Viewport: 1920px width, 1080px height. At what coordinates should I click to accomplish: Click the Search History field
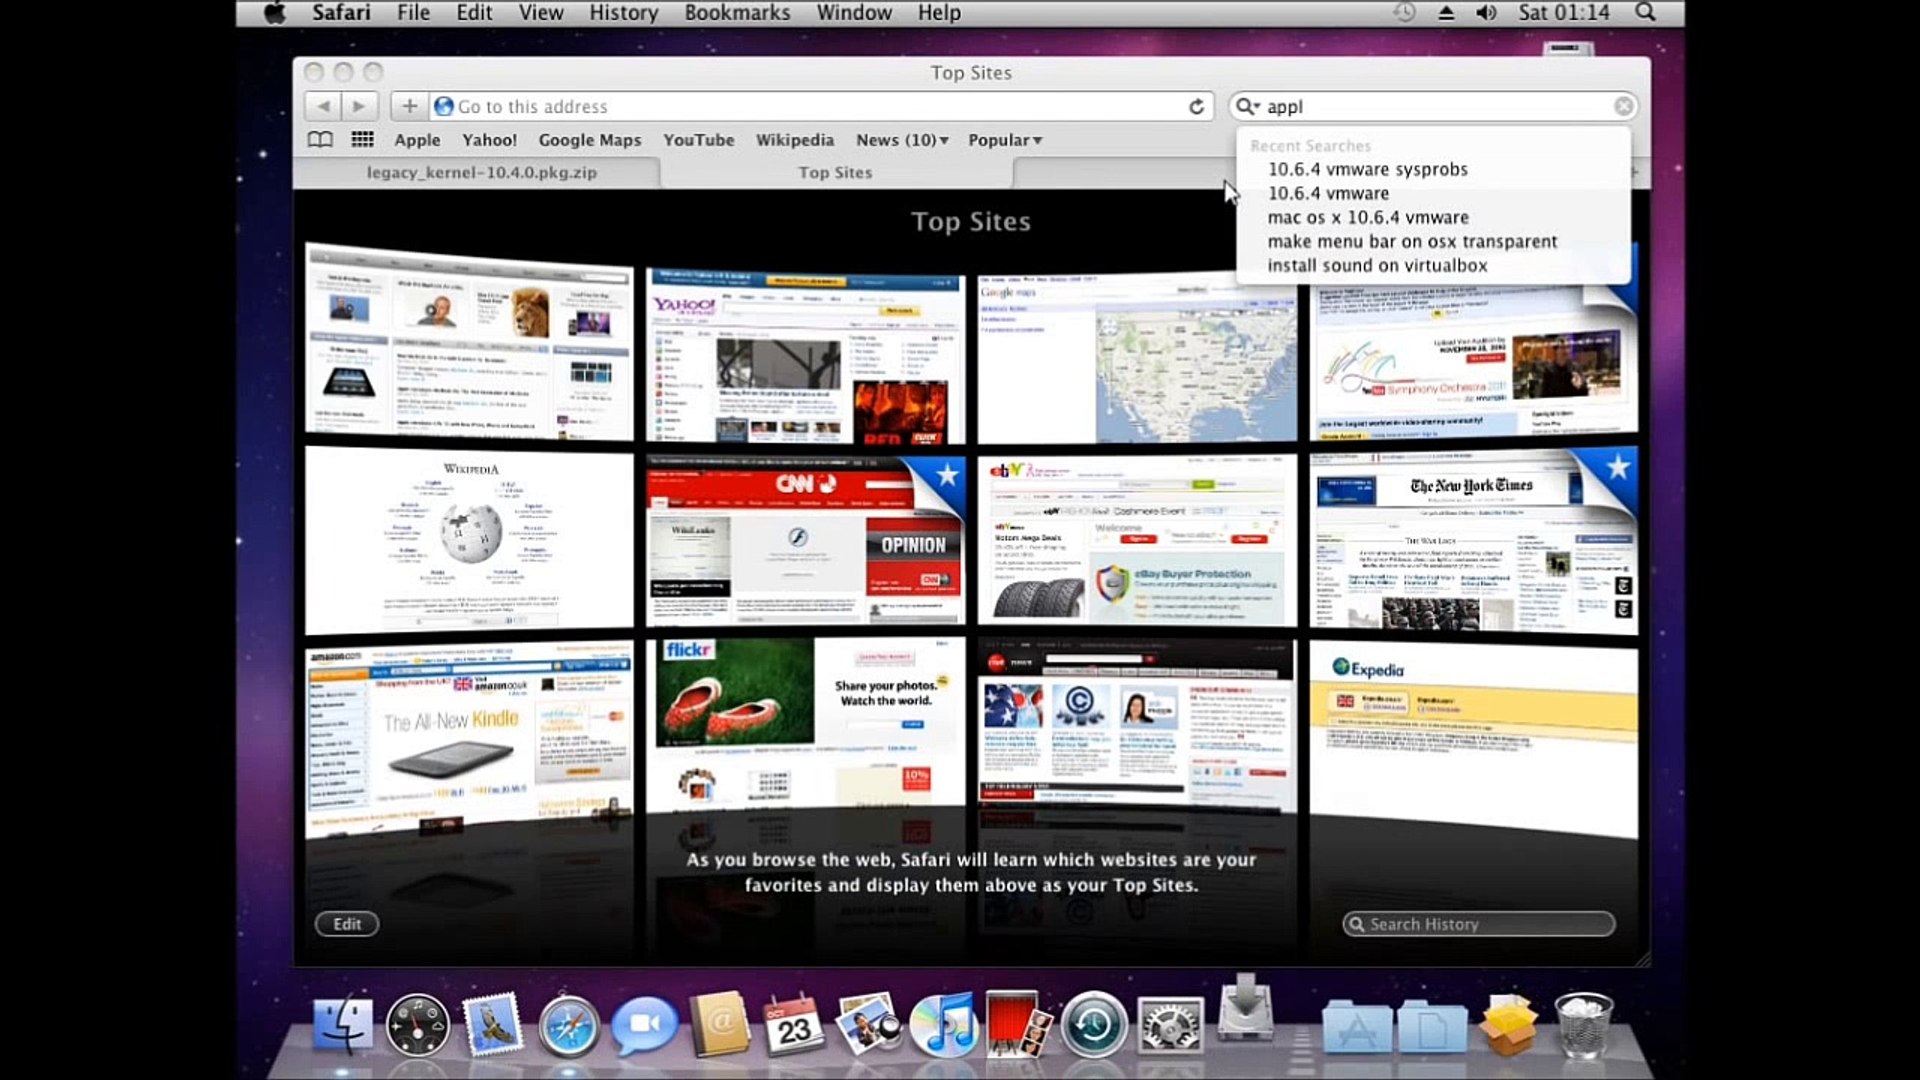click(1477, 923)
